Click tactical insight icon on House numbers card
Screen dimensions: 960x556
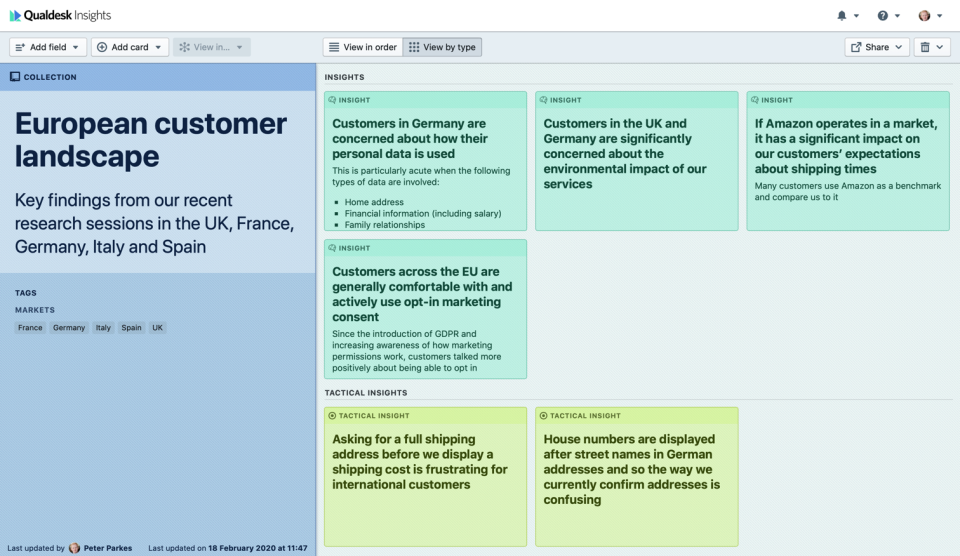click(x=543, y=416)
